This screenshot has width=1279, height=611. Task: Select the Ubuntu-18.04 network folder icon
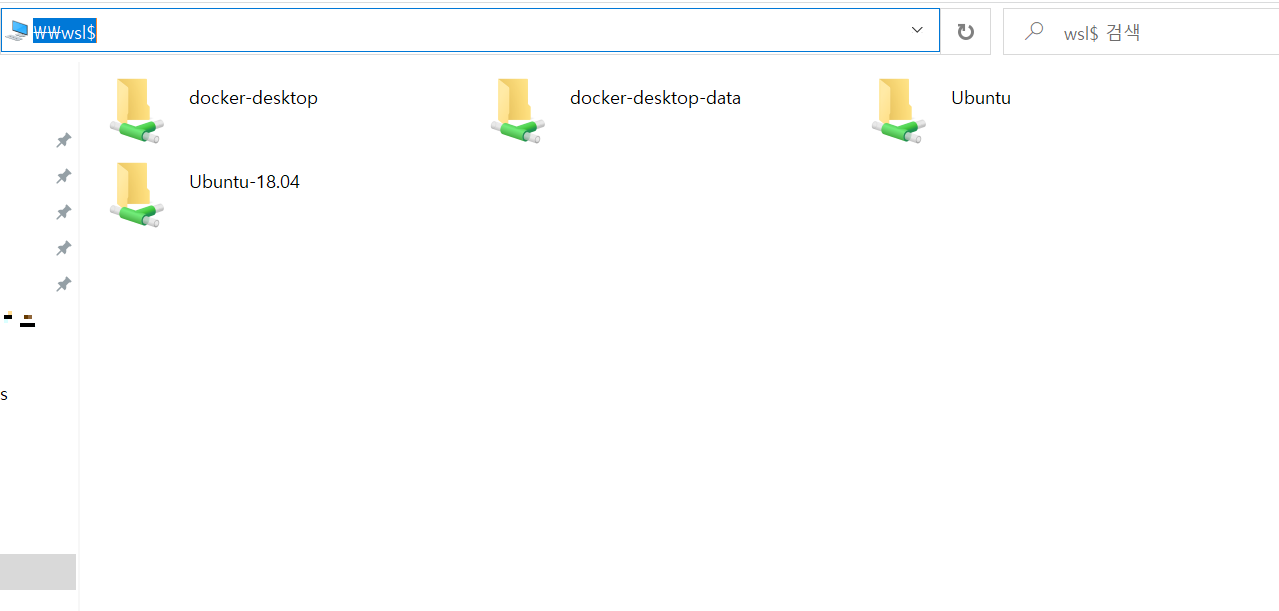tap(136, 194)
